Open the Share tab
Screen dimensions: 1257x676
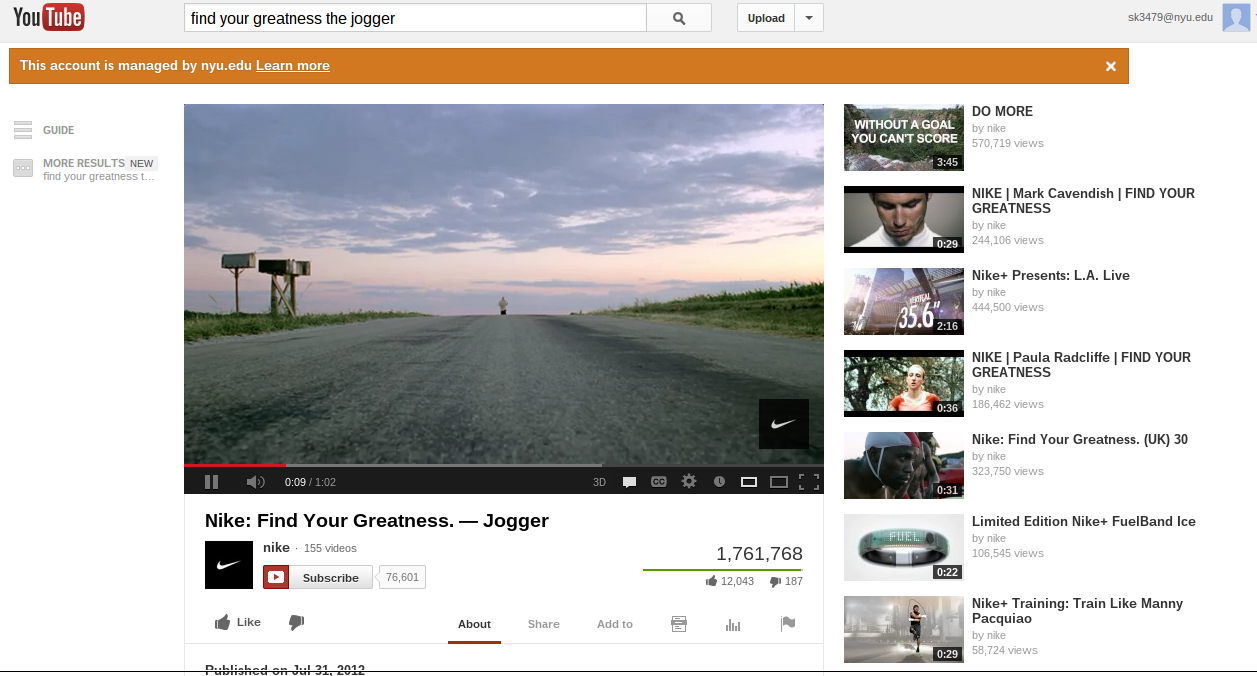[544, 624]
